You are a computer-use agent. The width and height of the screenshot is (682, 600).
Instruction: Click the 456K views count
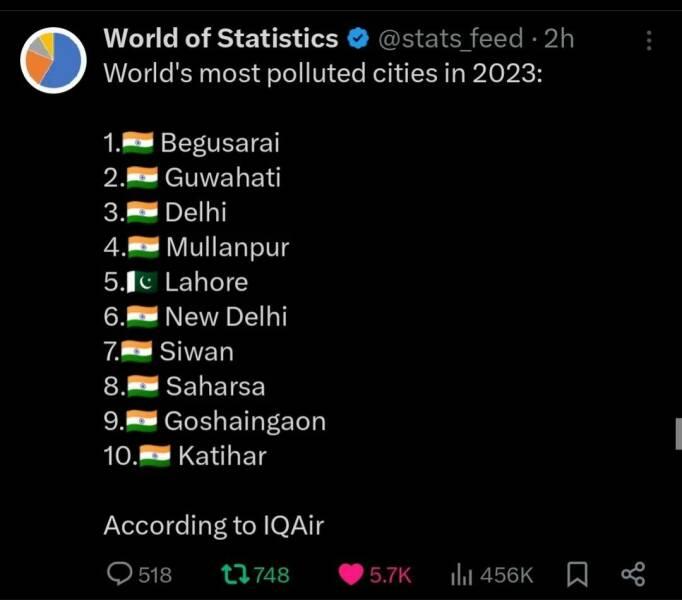click(x=506, y=575)
